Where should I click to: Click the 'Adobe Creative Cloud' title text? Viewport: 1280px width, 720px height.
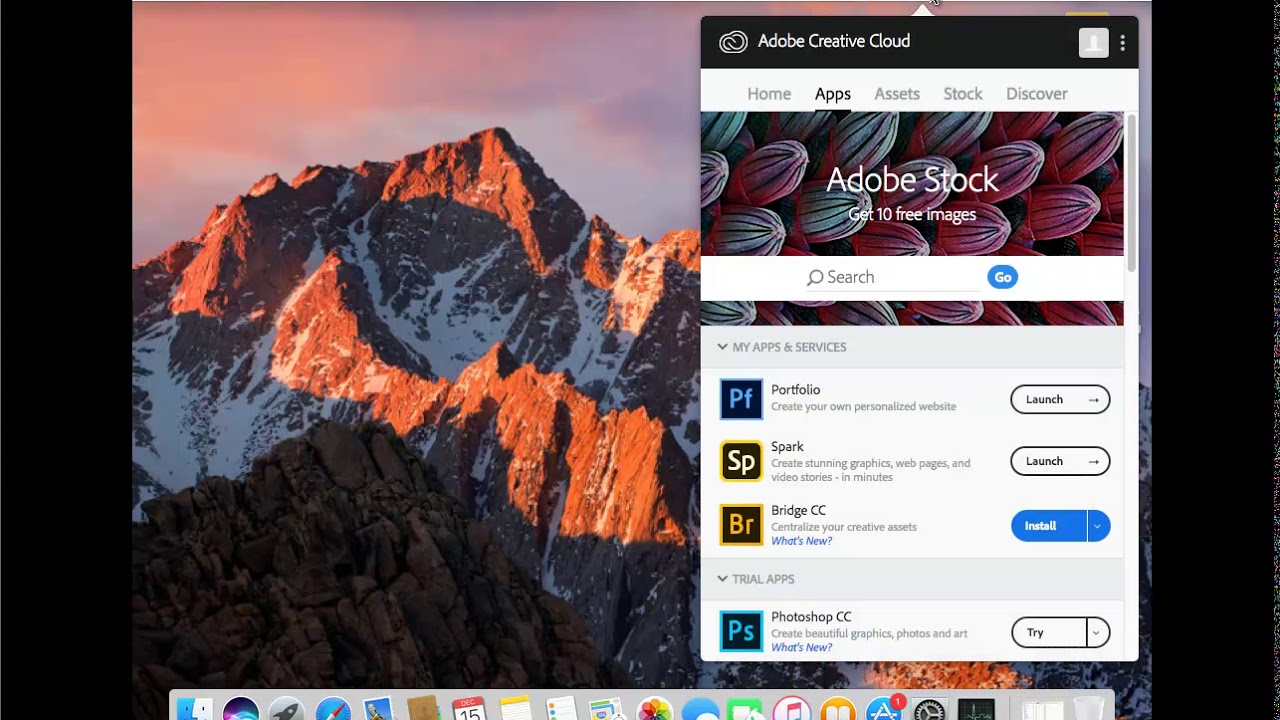(x=834, y=41)
